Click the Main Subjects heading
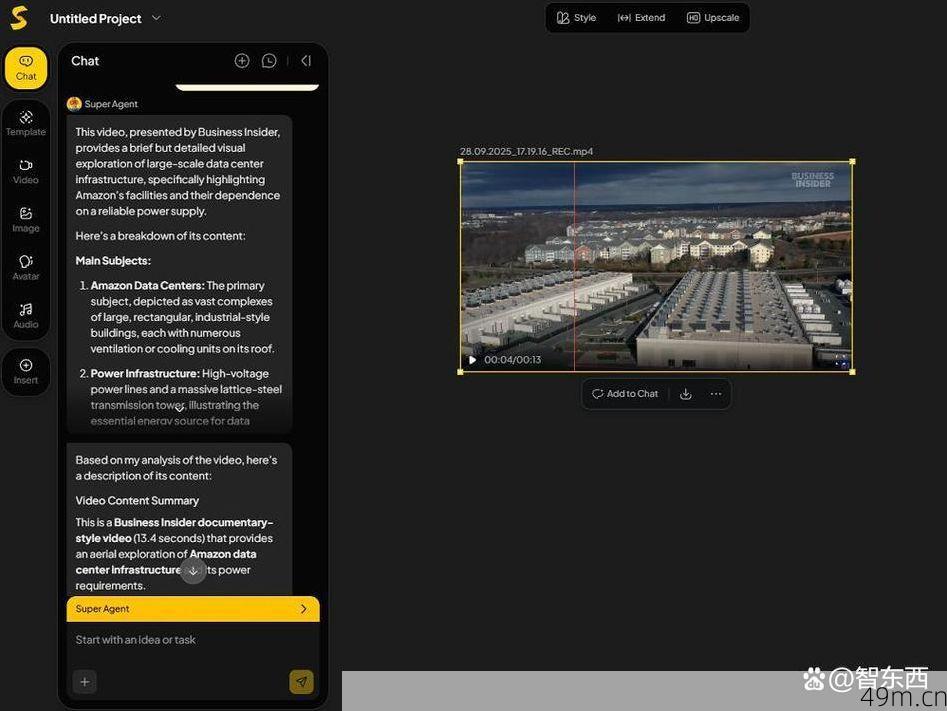The image size is (947, 711). pos(113,261)
